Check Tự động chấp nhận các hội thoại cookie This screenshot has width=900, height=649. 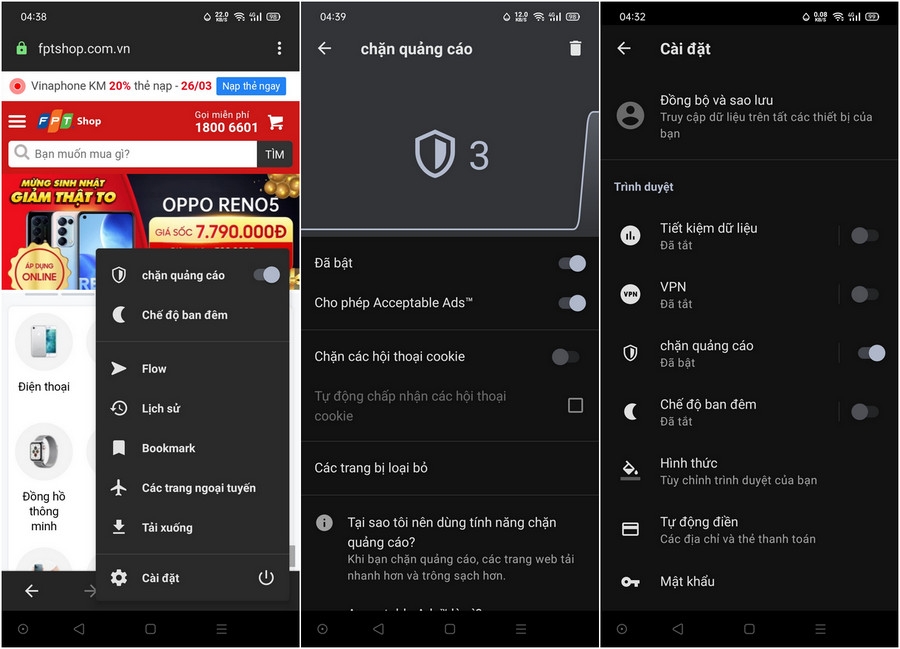[575, 405]
